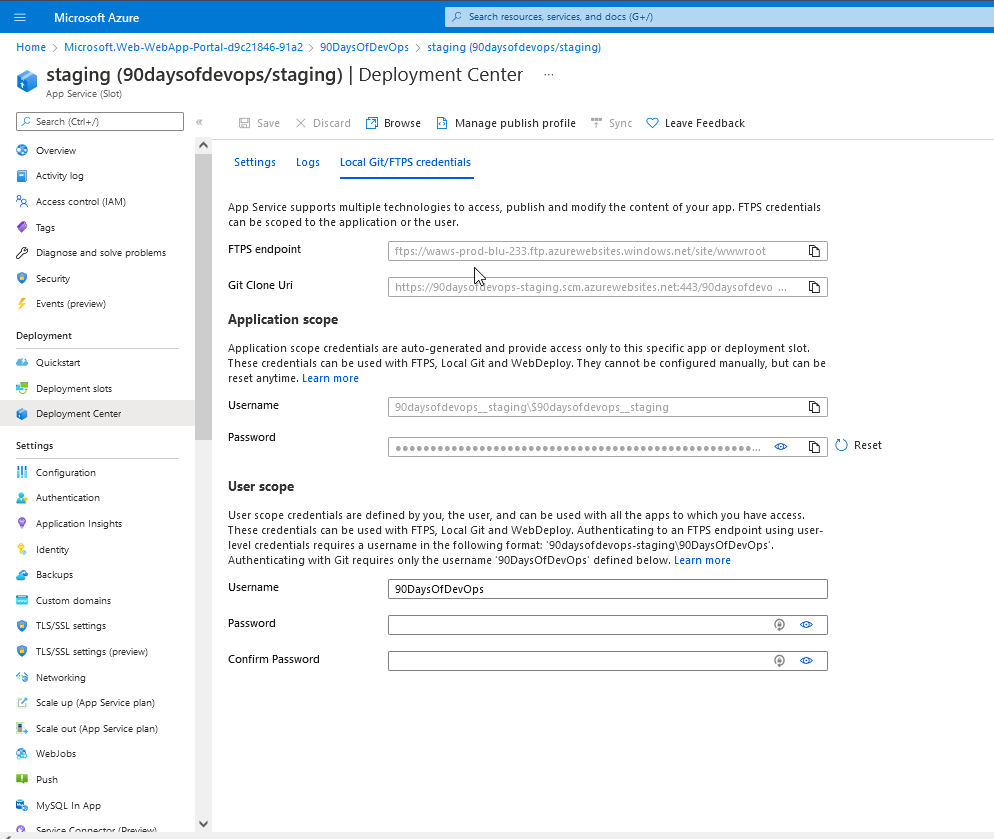This screenshot has width=994, height=839.
Task: Open Deployment slots in sidebar
Action: tap(73, 388)
